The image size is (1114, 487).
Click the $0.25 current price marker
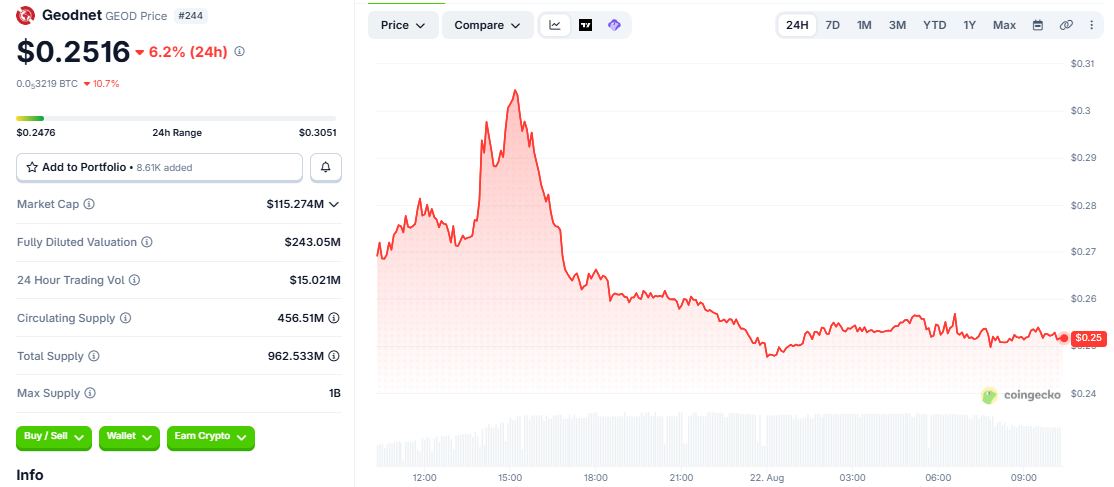(1087, 338)
